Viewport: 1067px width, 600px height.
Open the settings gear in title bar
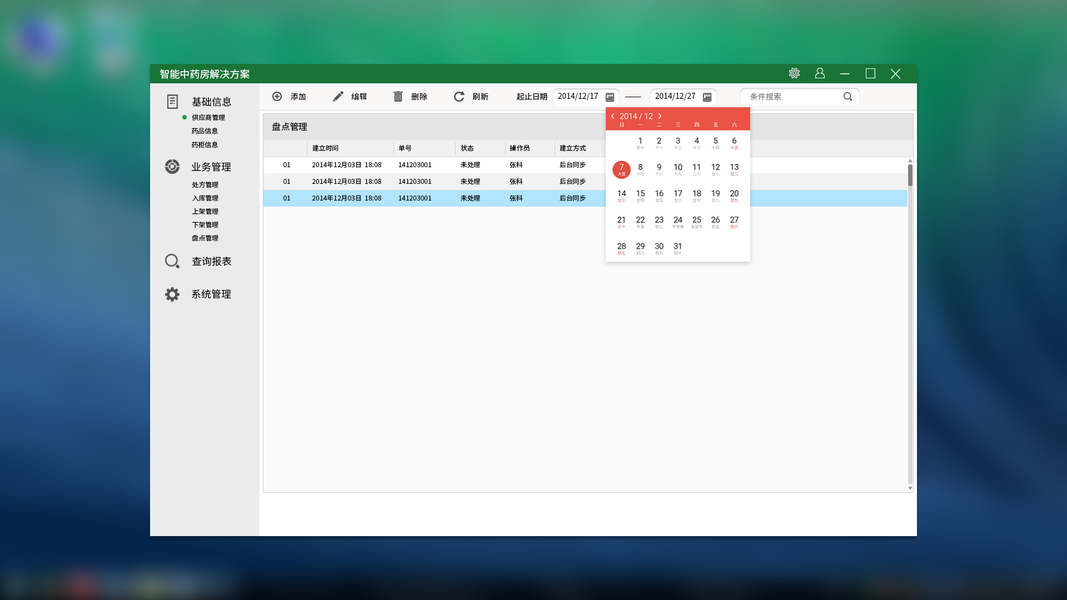794,73
